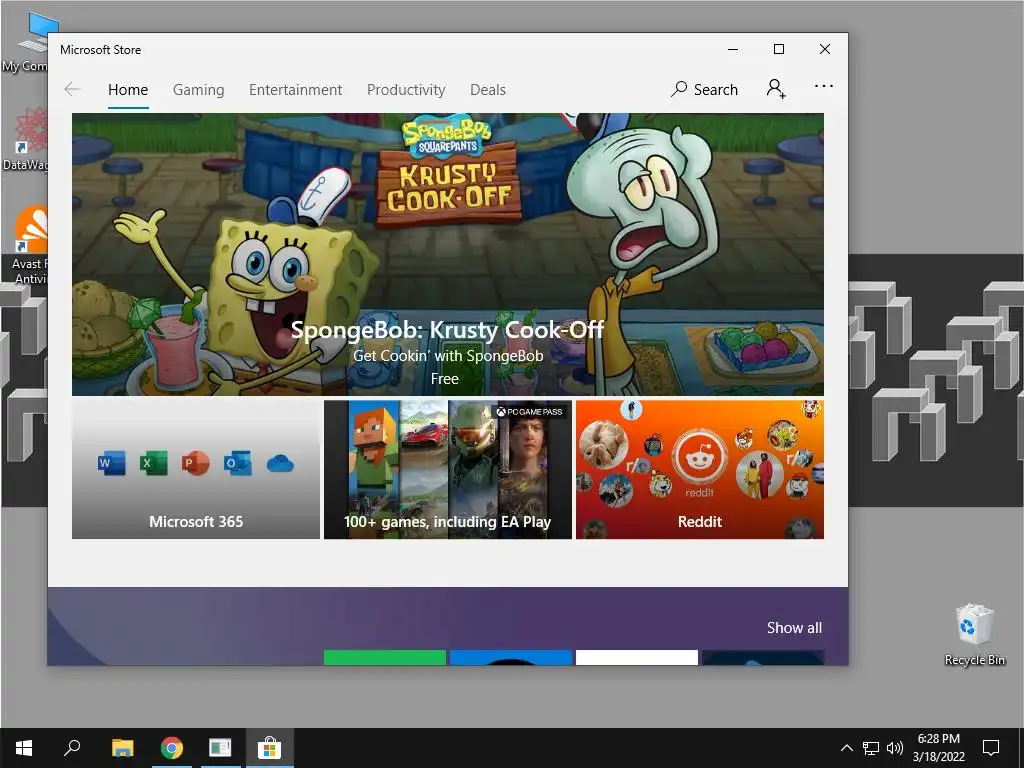Click the Show all link
The image size is (1024, 768).
(x=794, y=628)
